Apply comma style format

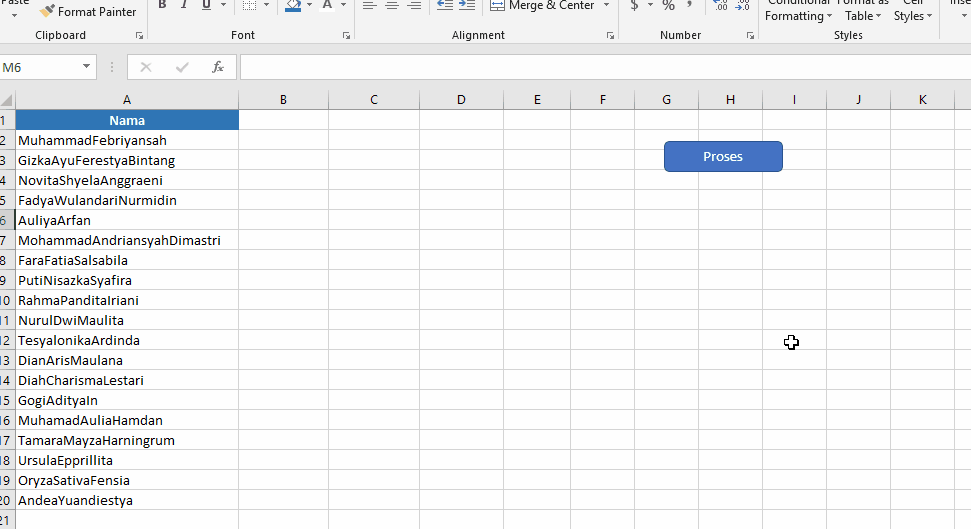689,5
